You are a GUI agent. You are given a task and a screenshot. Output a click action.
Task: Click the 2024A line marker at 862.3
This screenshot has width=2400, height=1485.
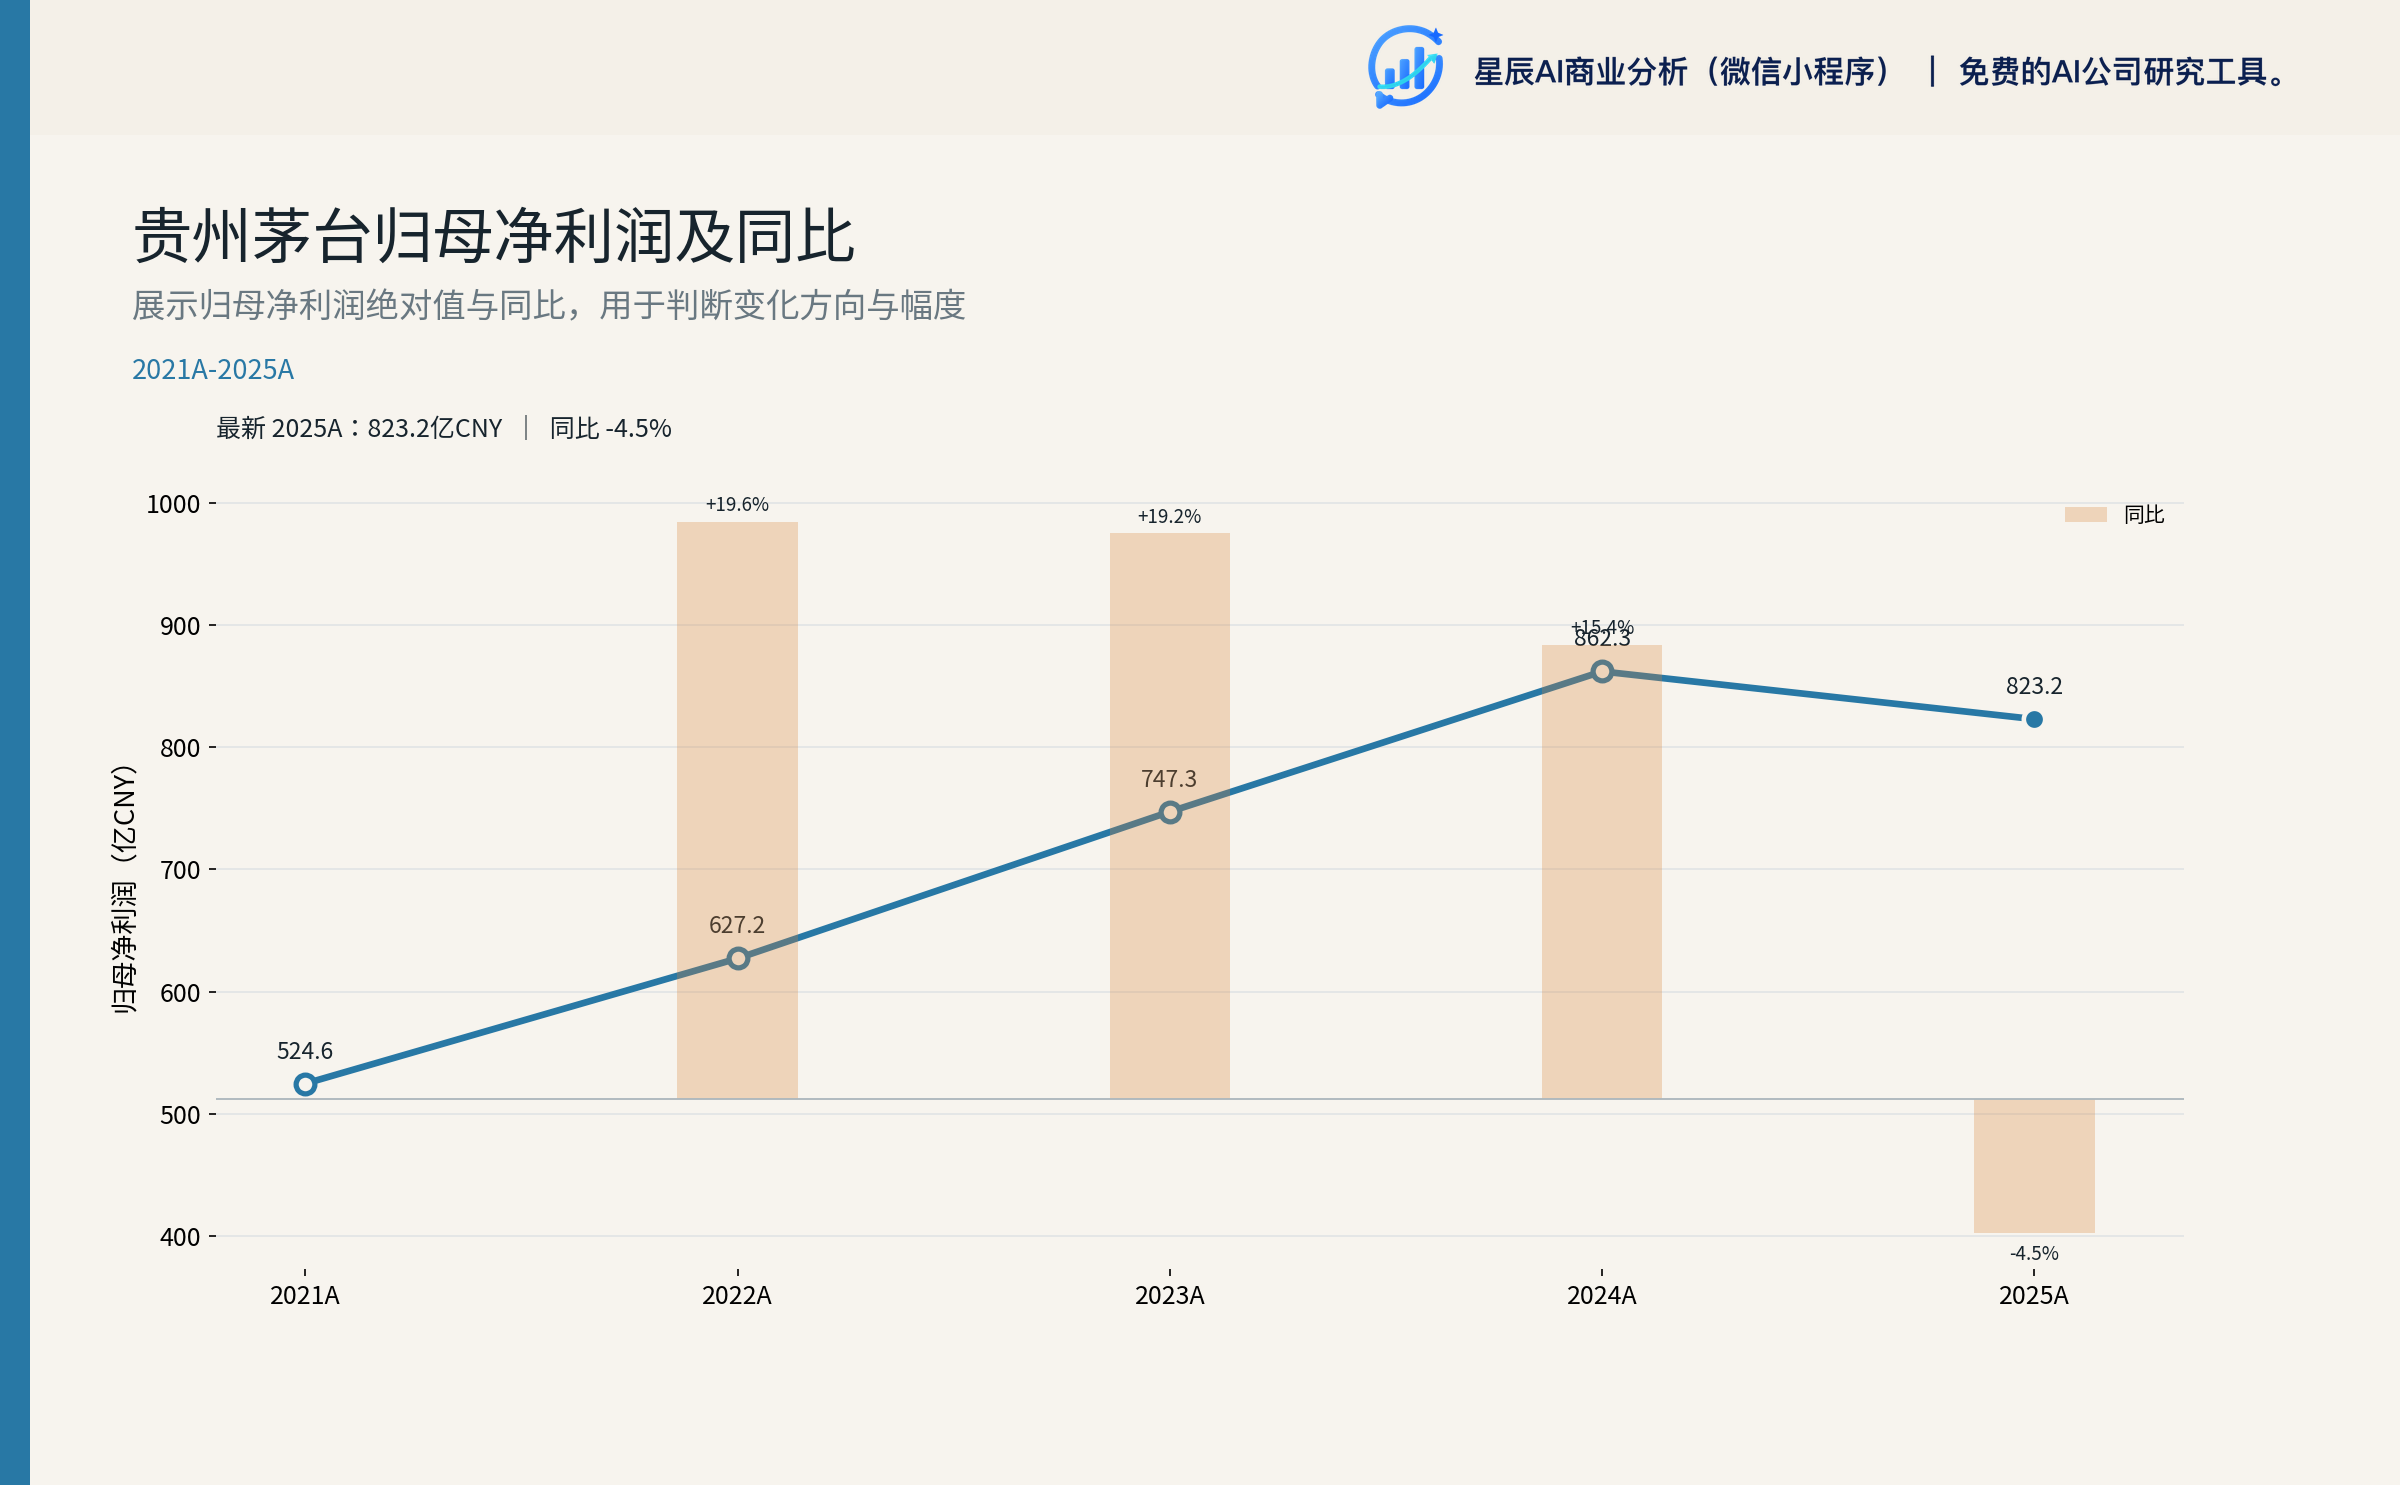(x=1602, y=671)
